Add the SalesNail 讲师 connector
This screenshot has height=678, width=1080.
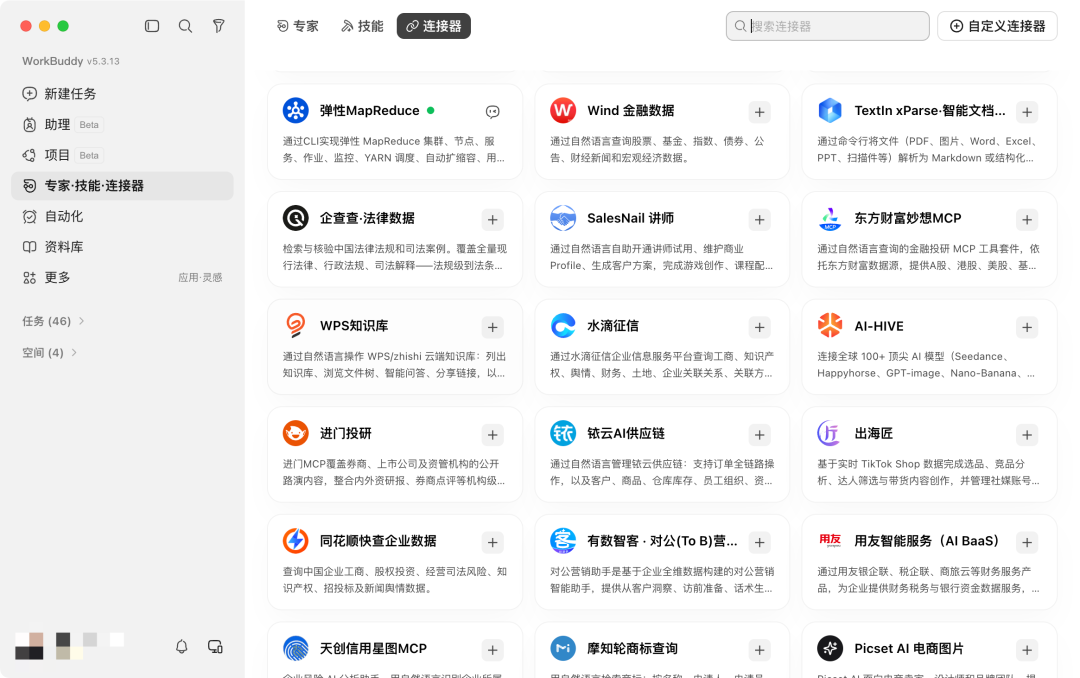click(x=759, y=220)
